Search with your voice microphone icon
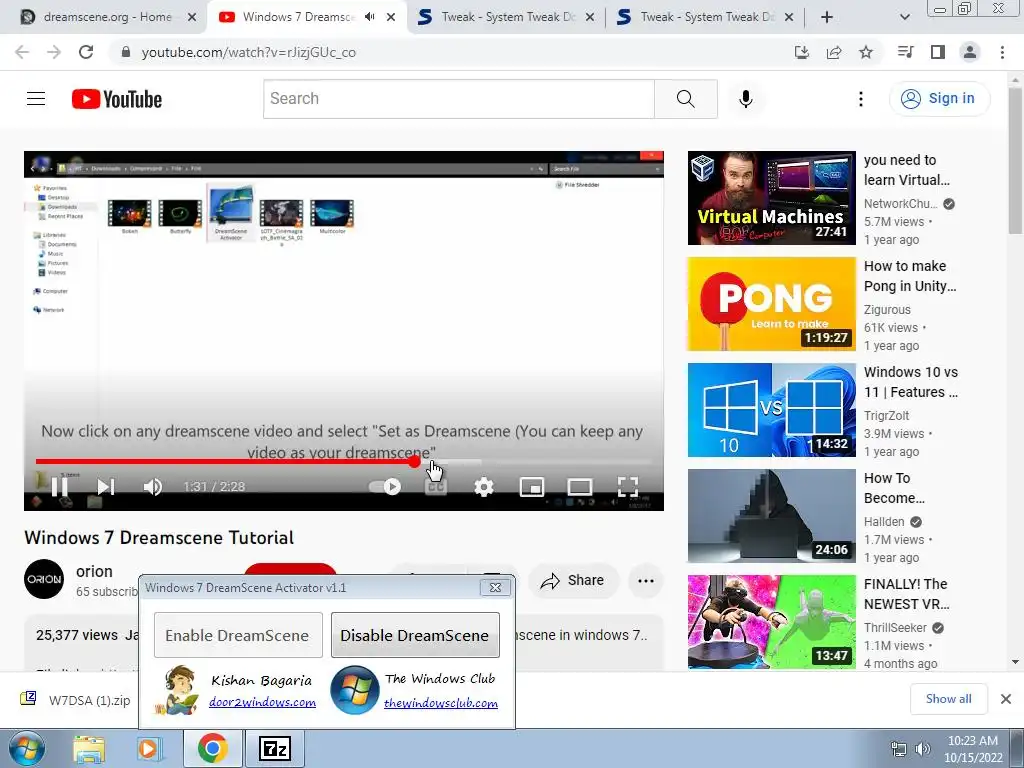 coord(745,99)
